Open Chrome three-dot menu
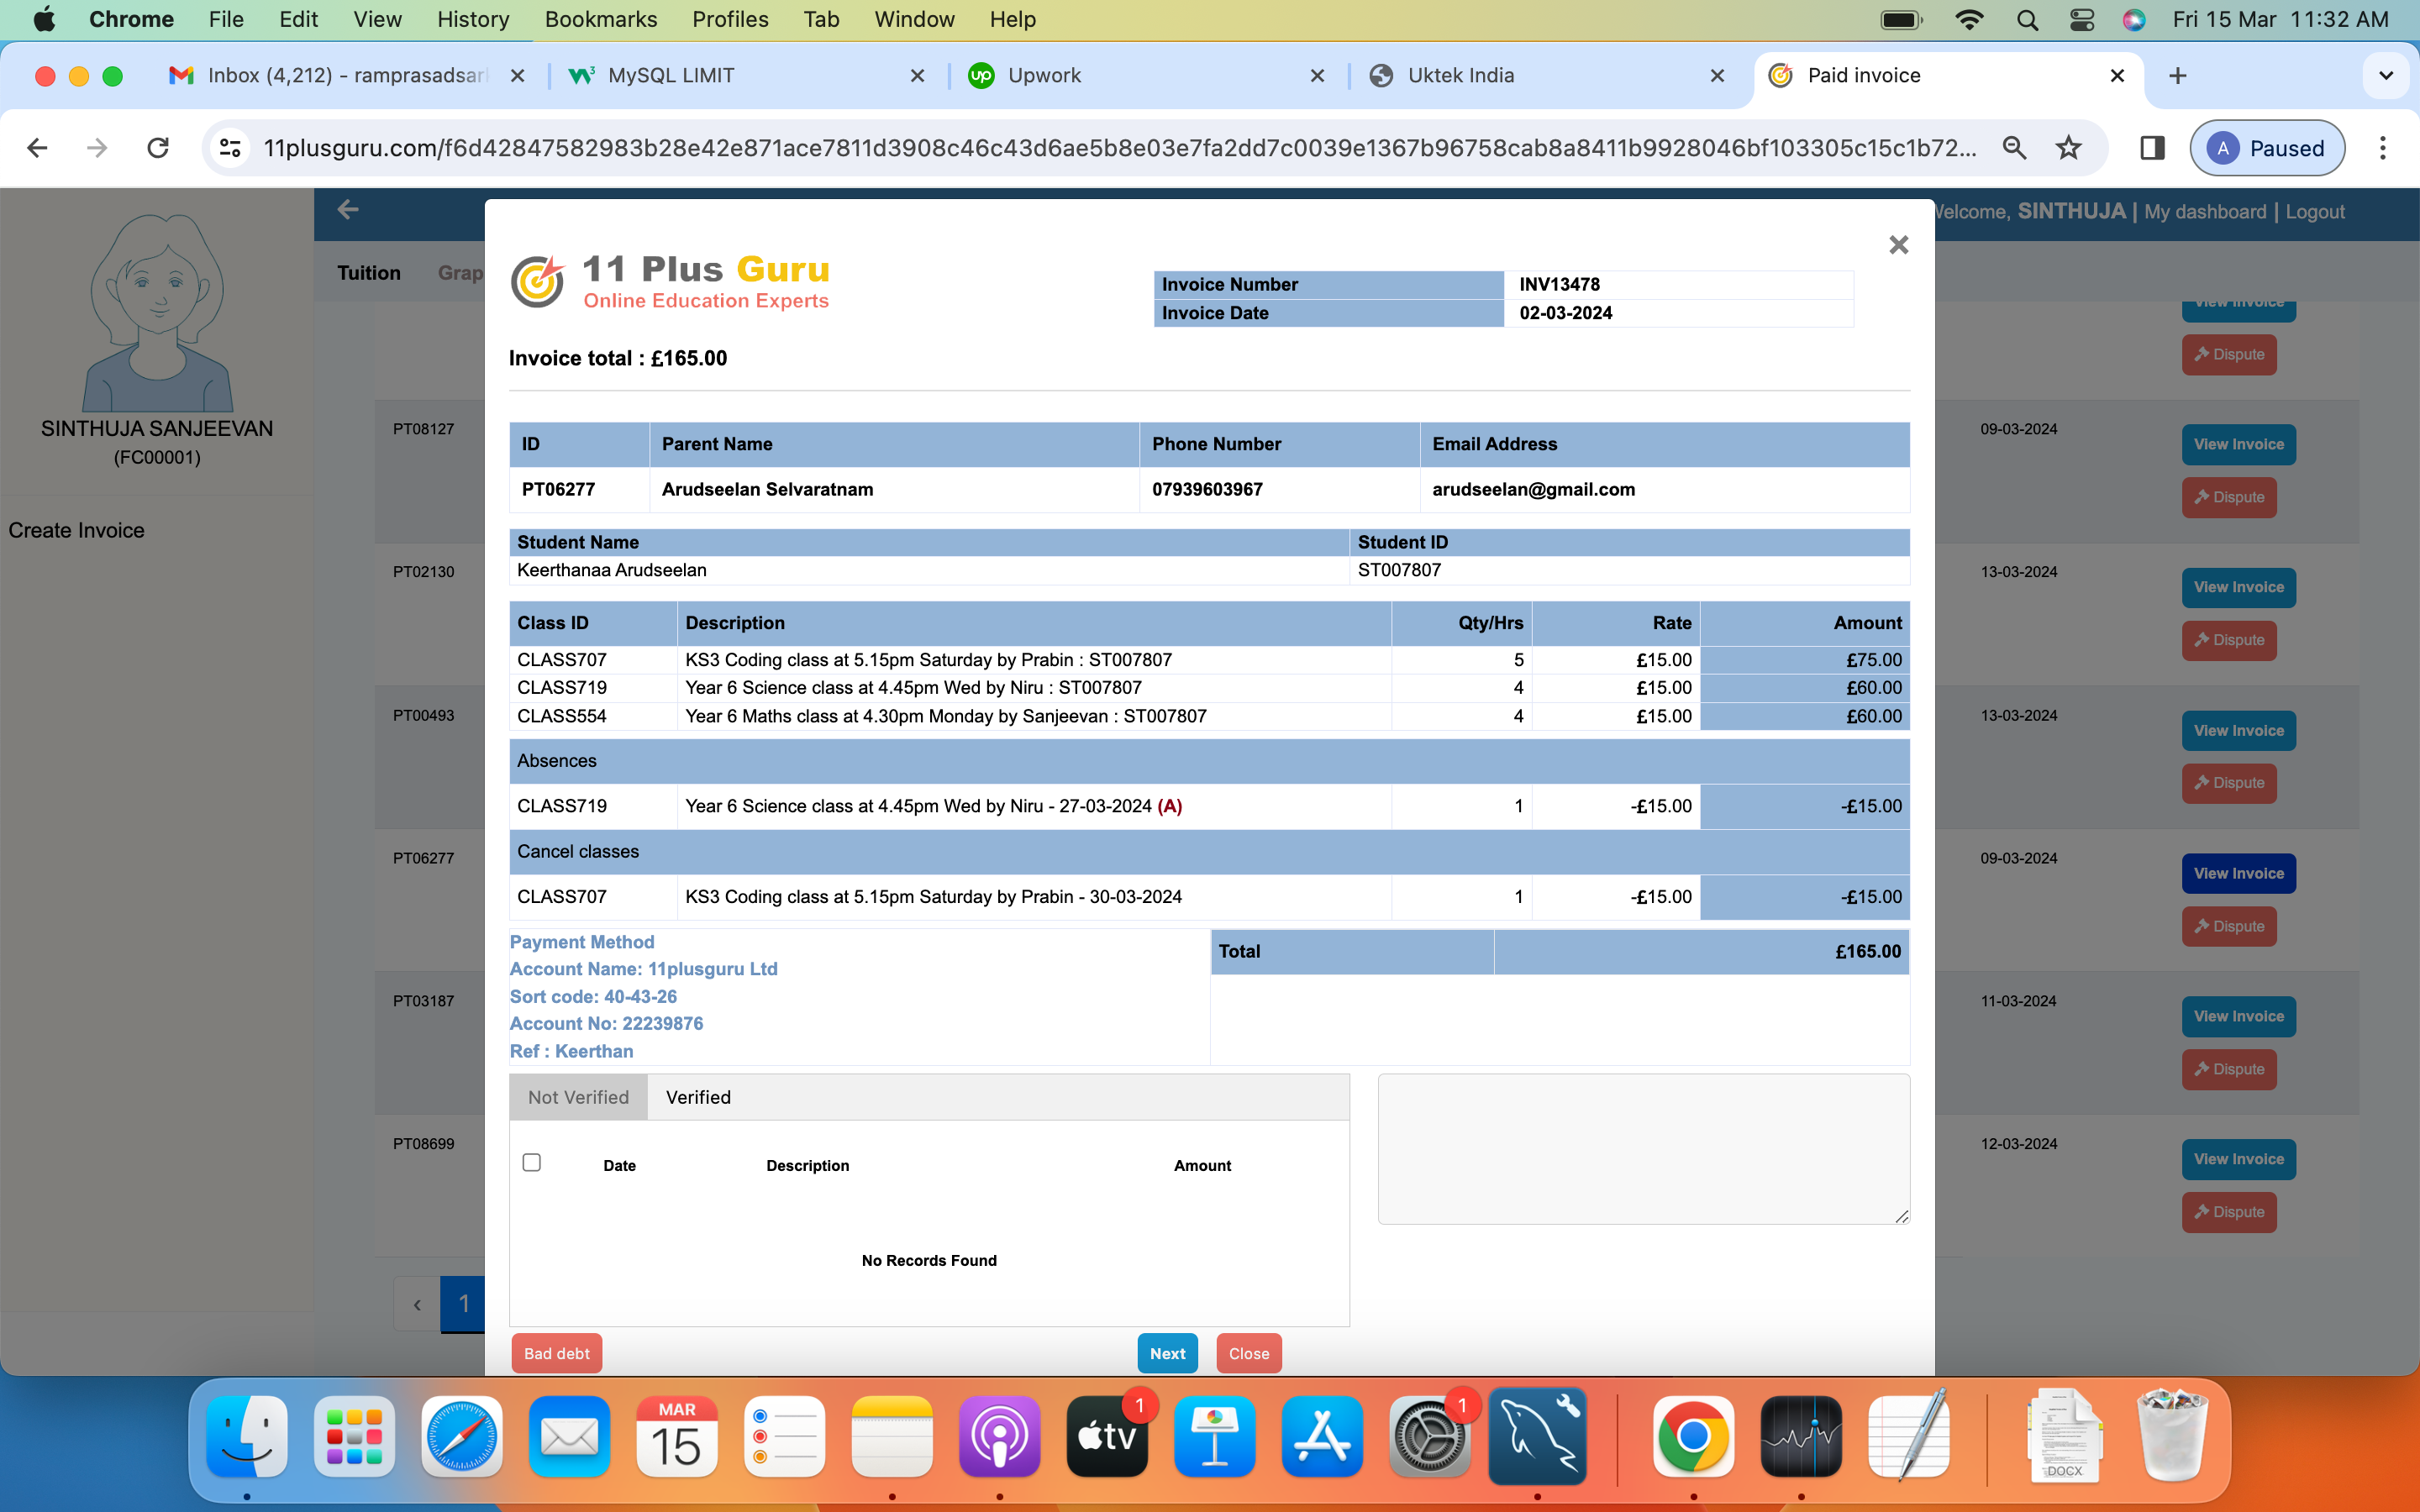Viewport: 2420px width, 1512px height. click(2383, 148)
